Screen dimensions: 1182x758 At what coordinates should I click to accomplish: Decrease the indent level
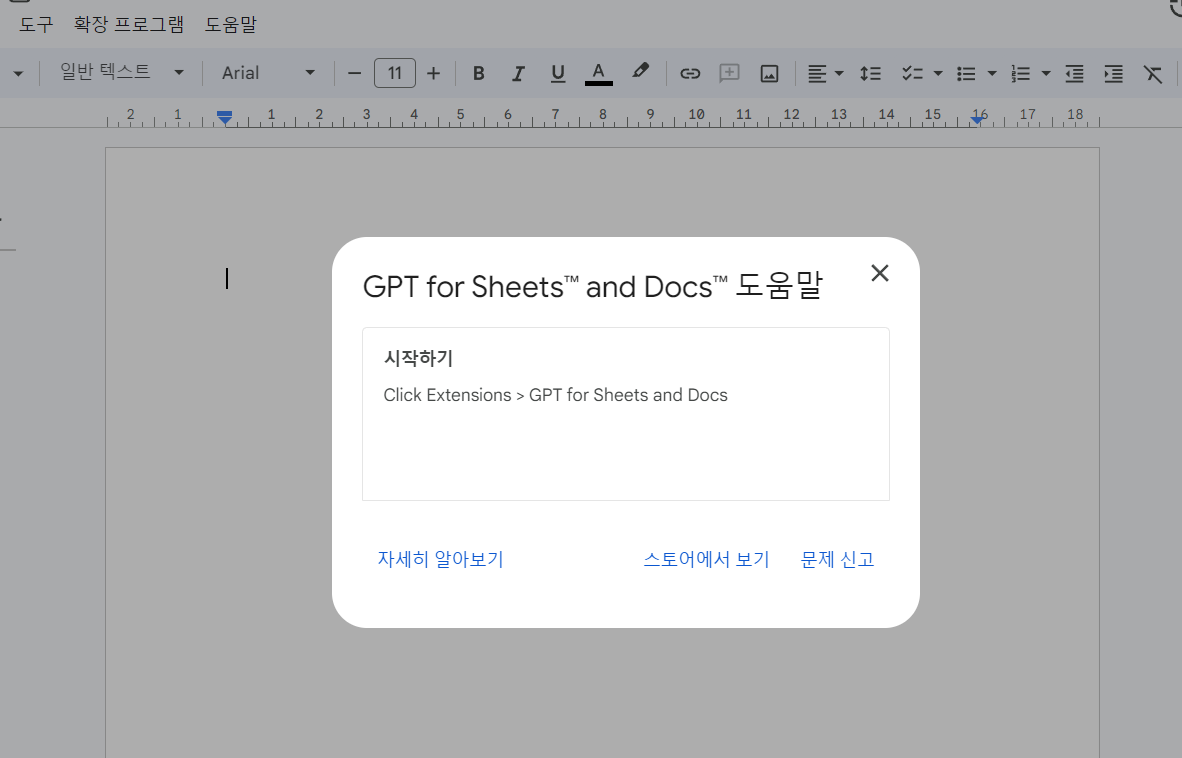pos(1074,73)
